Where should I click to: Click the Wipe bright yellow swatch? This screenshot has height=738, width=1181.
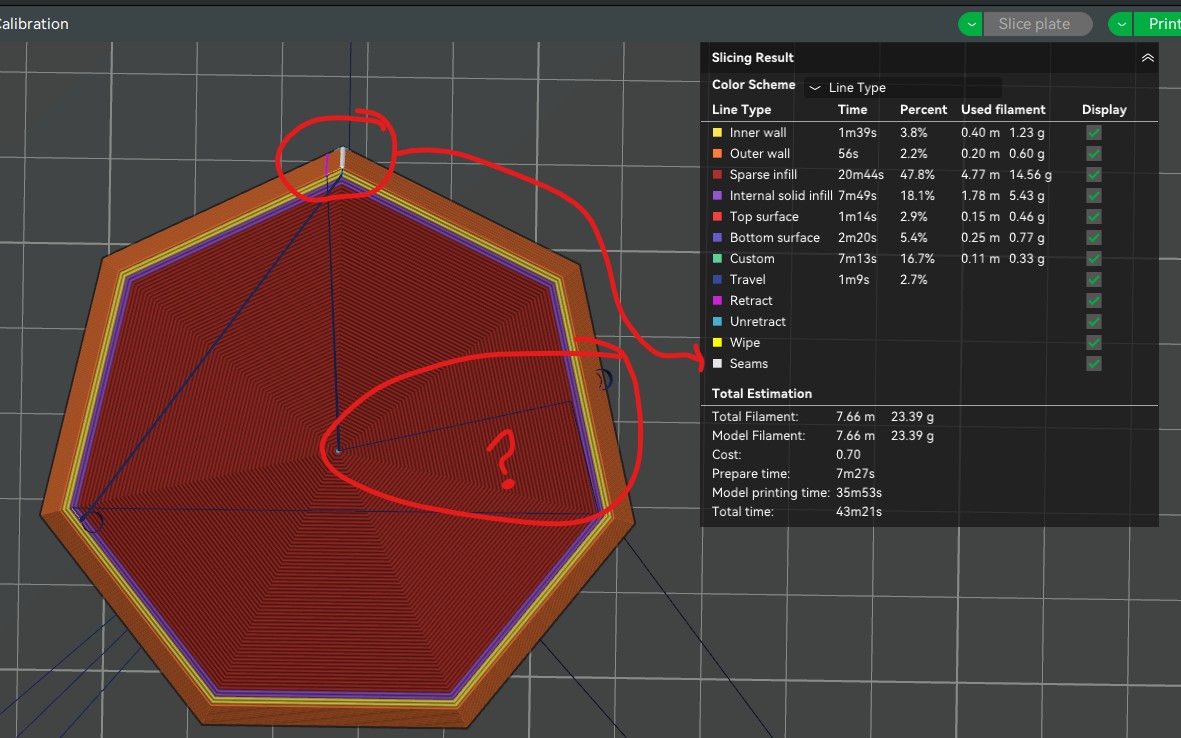click(717, 343)
